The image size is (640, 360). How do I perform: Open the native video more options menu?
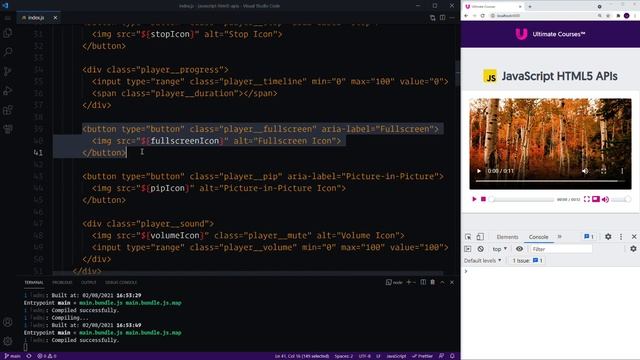(622, 171)
